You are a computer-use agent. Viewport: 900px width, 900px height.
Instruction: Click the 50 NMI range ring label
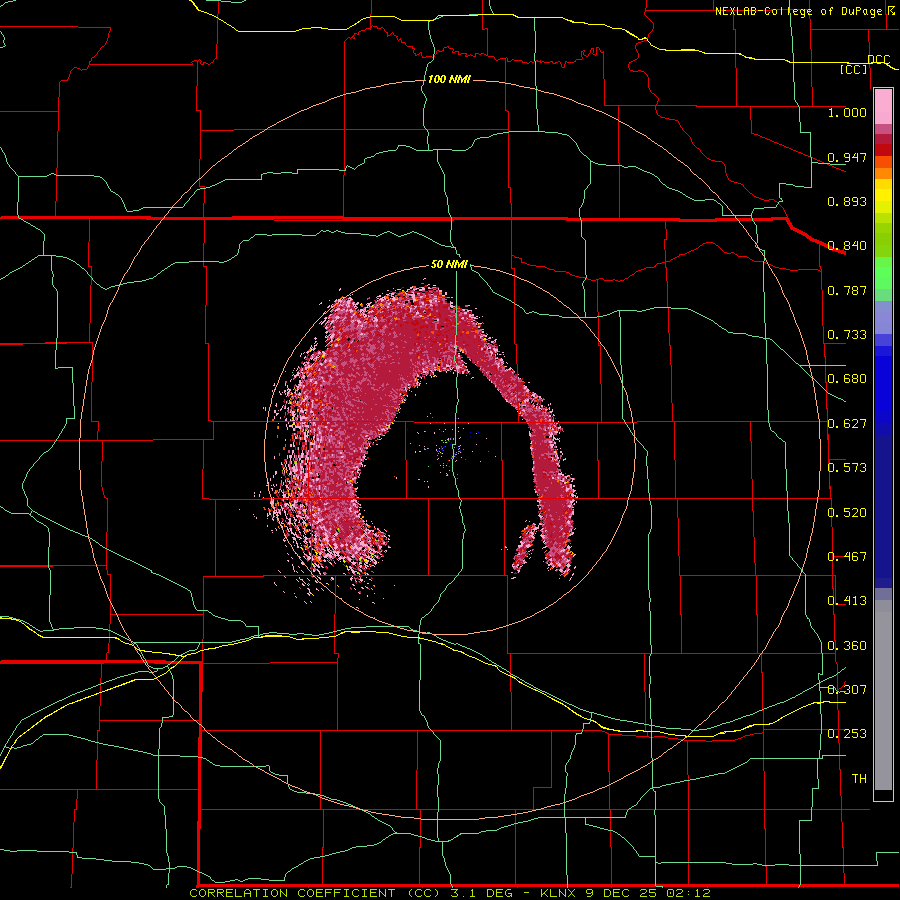pyautogui.click(x=449, y=264)
